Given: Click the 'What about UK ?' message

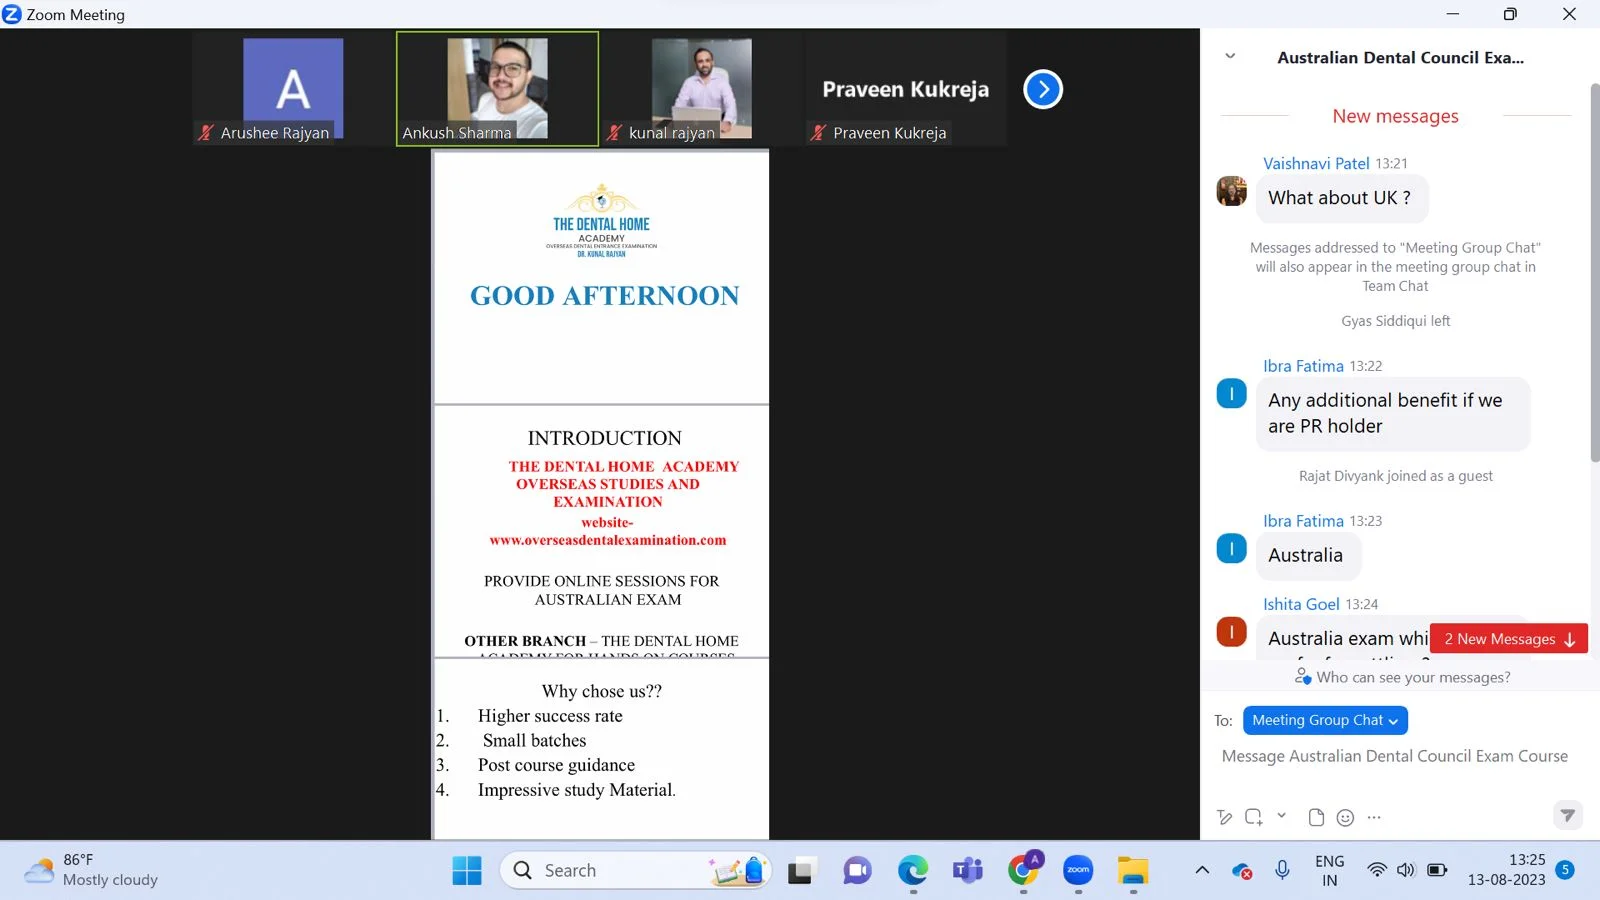Looking at the screenshot, I should click(1341, 198).
